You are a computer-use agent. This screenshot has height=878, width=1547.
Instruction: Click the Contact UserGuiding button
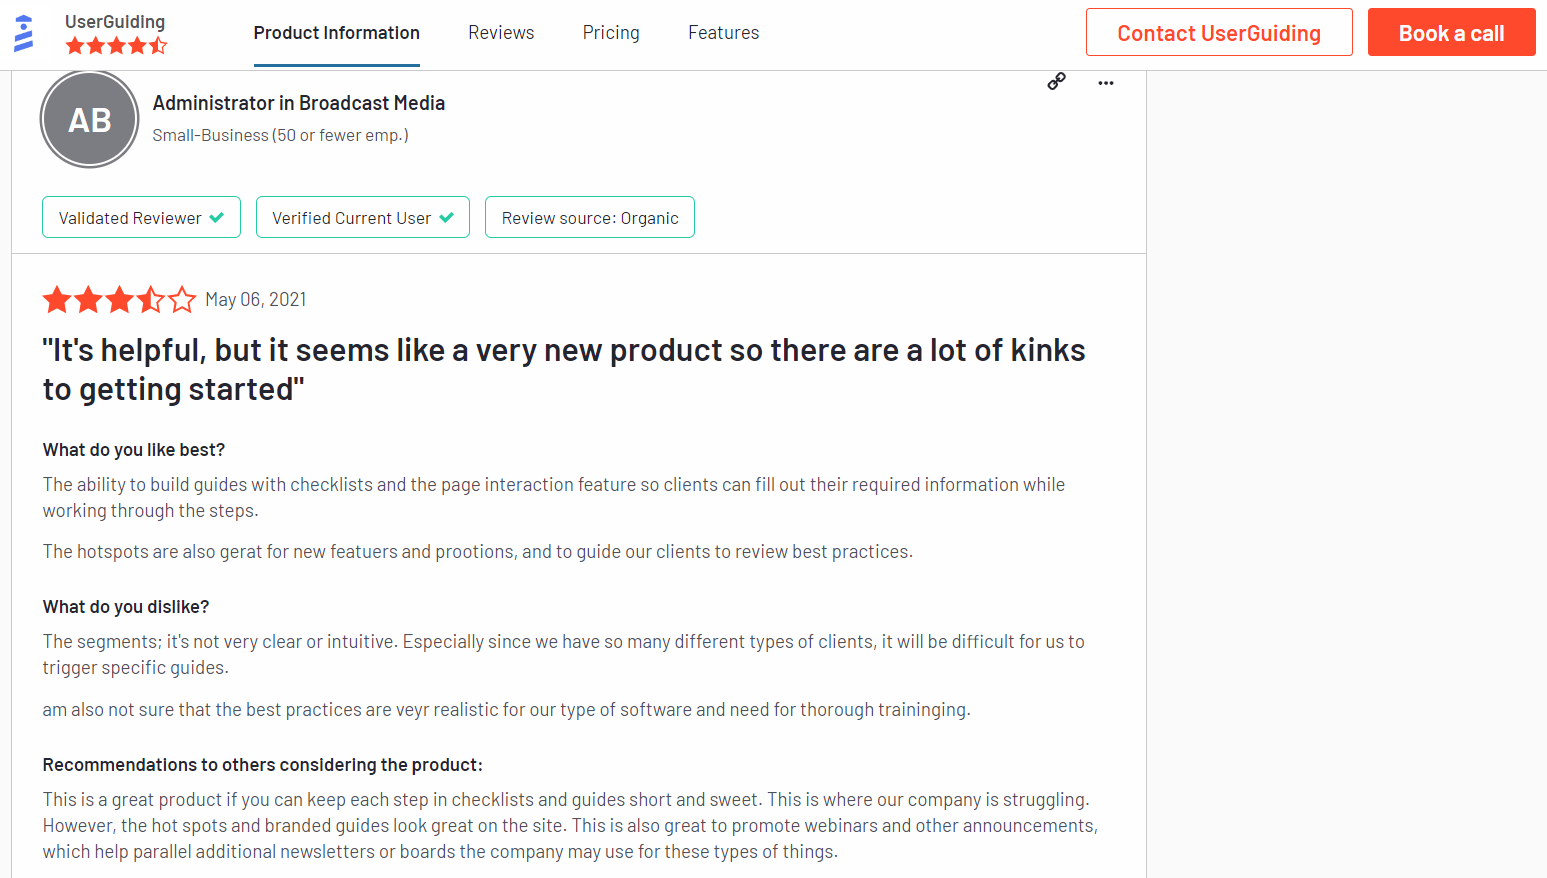point(1219,33)
